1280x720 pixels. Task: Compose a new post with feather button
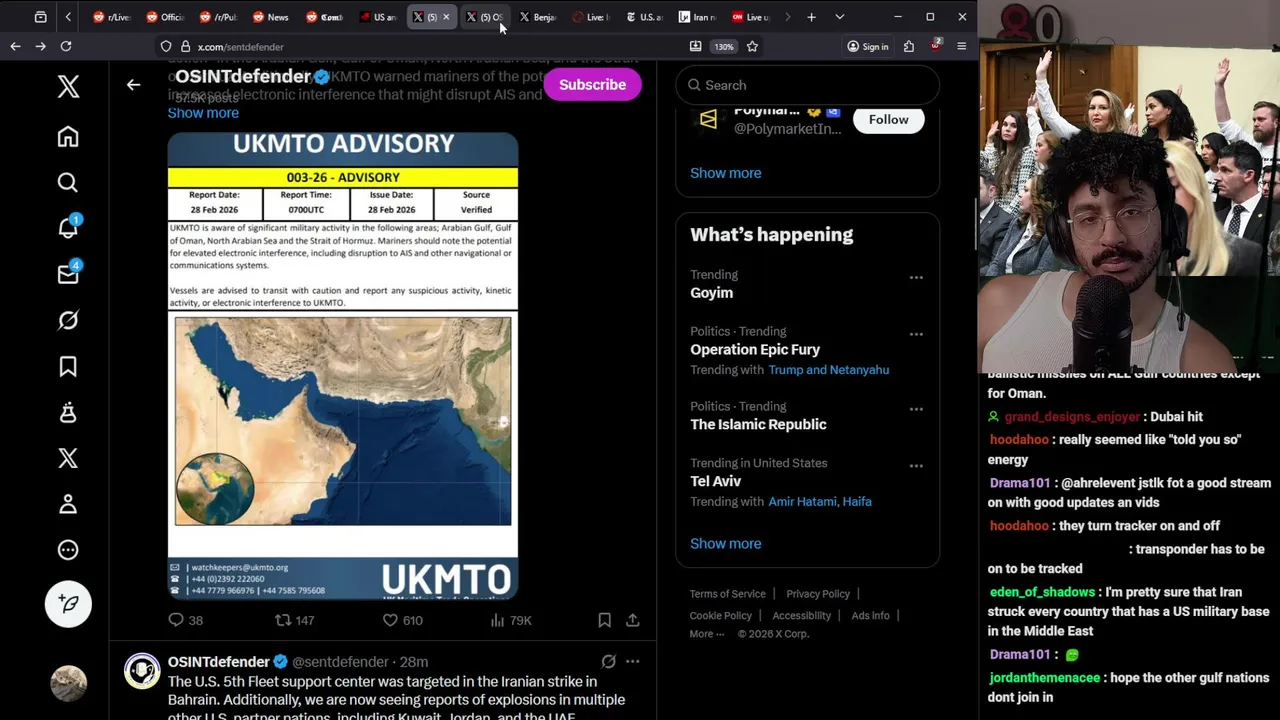click(x=68, y=603)
